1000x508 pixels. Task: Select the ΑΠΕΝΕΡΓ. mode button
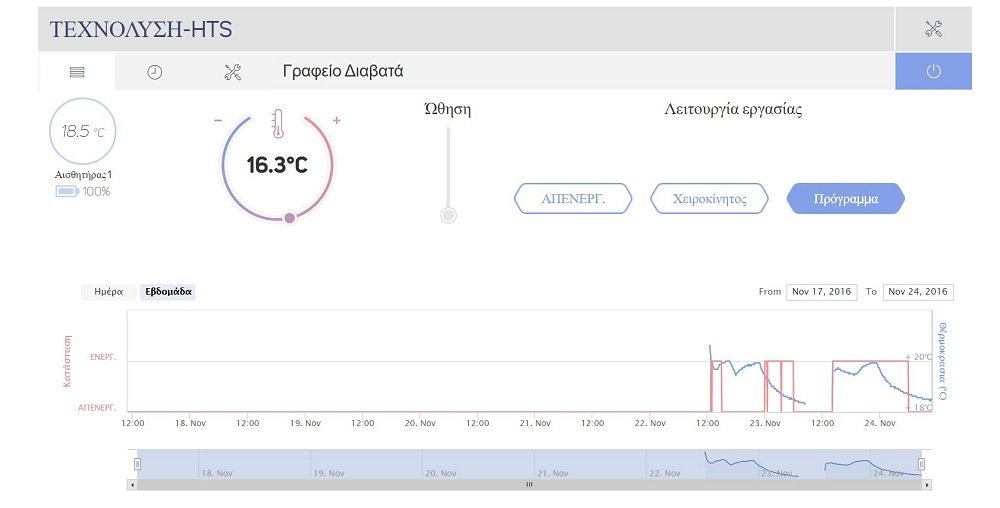pyautogui.click(x=573, y=199)
